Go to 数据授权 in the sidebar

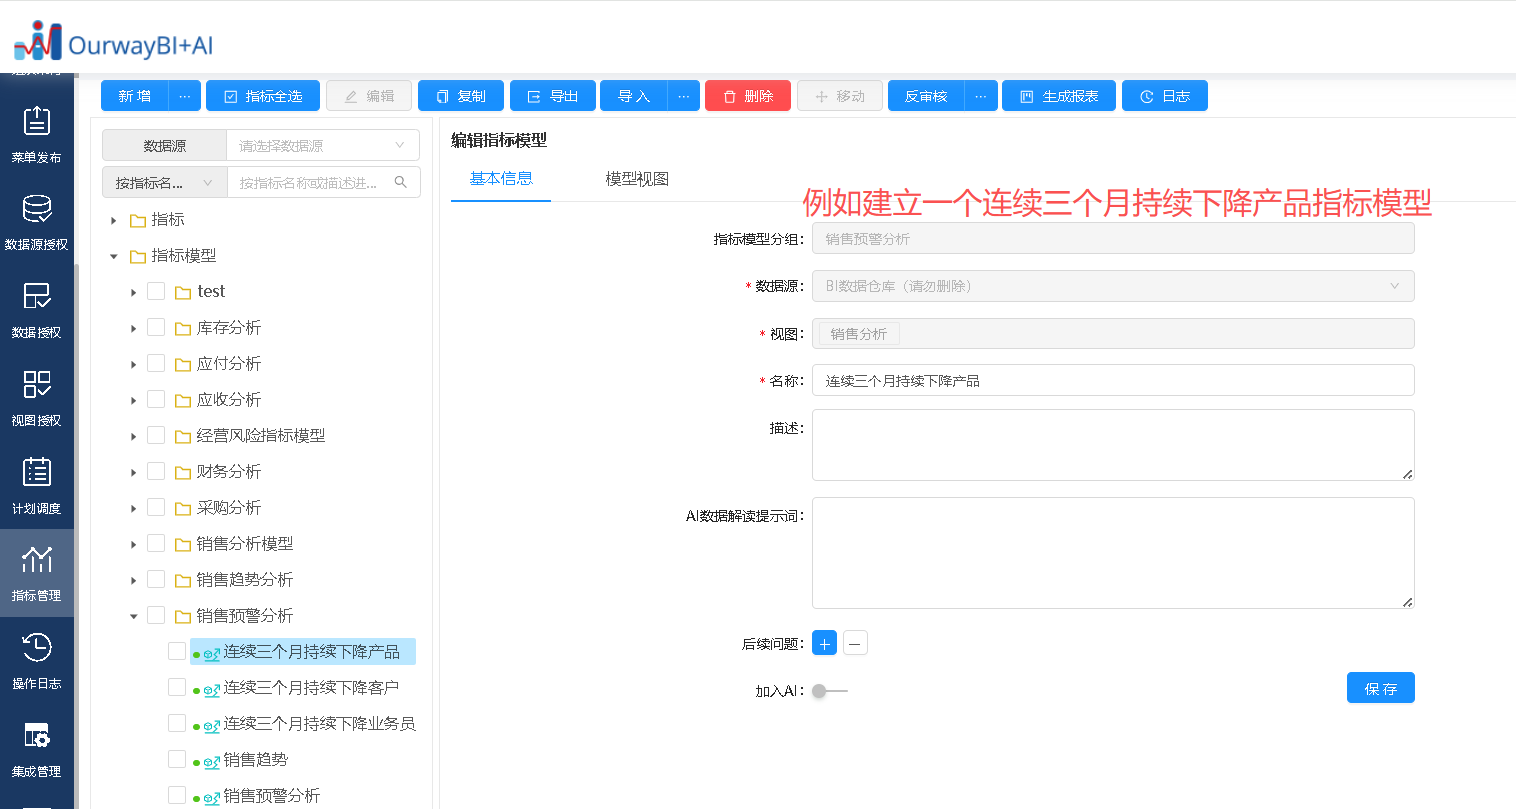(x=37, y=310)
